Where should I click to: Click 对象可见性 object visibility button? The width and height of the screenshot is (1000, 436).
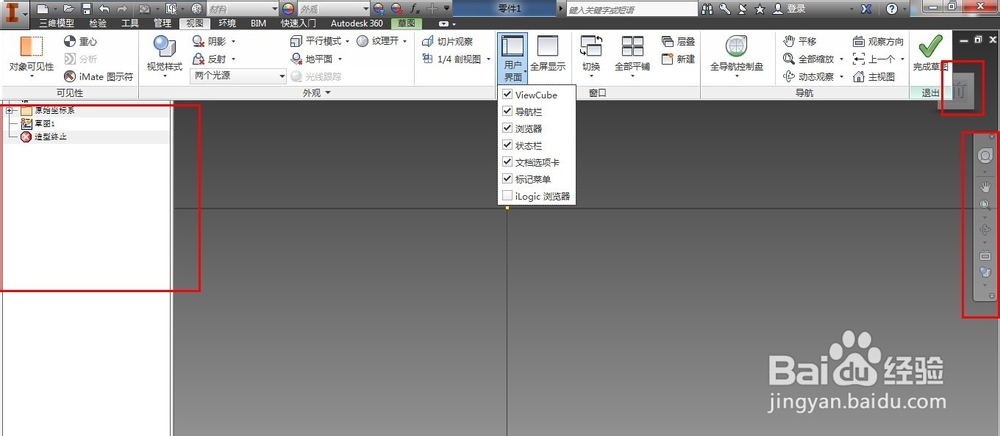31,55
